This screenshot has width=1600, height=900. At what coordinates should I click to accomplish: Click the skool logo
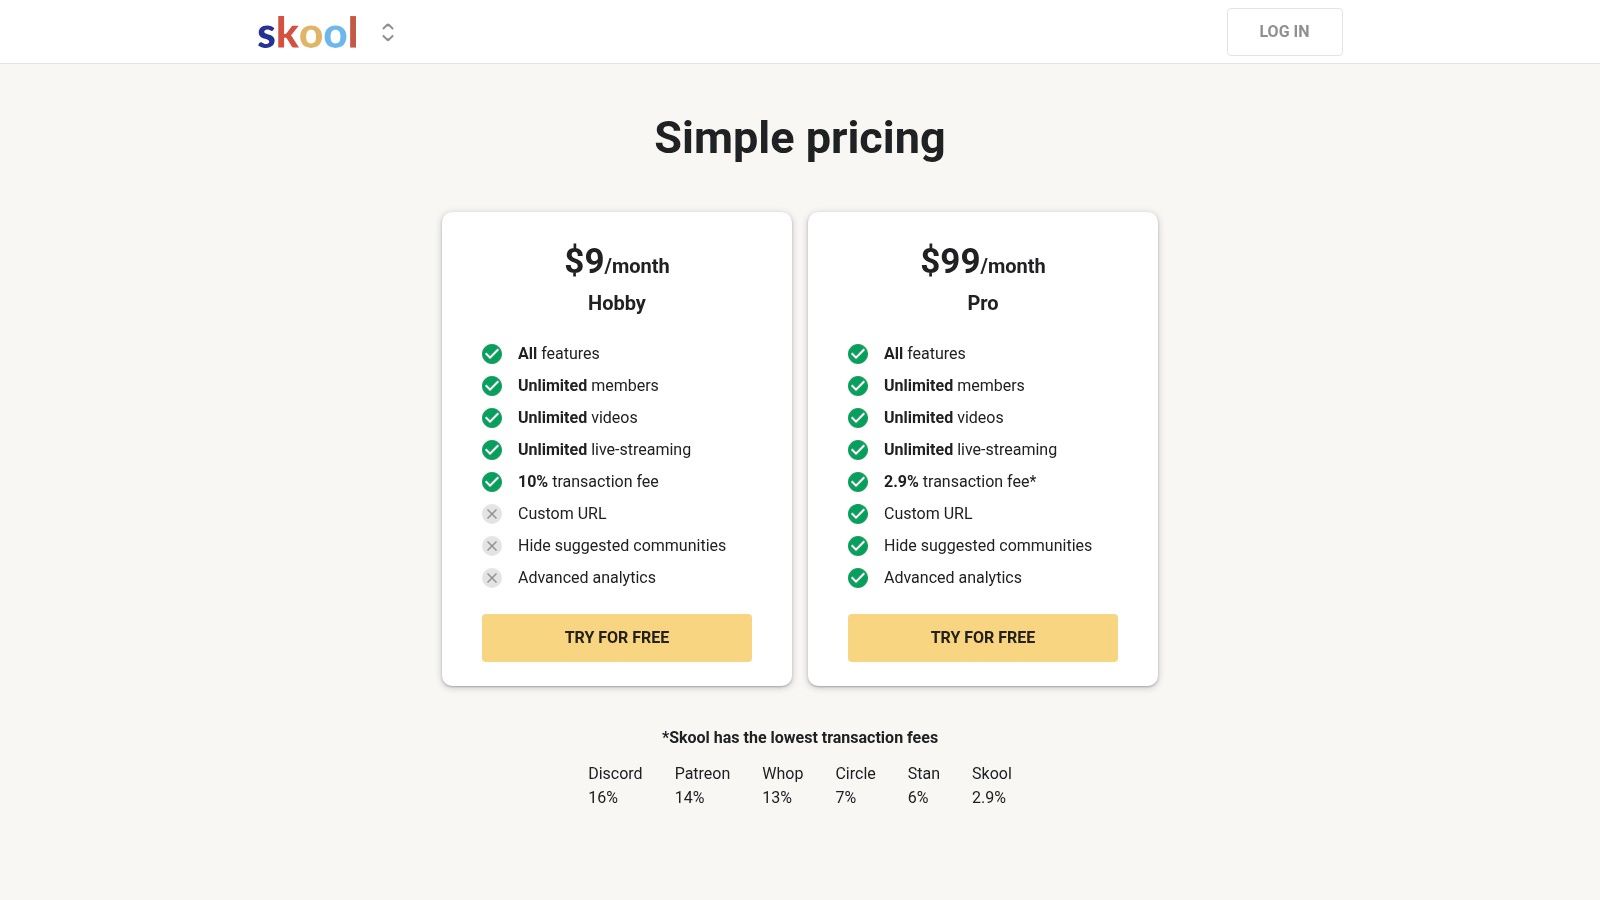pyautogui.click(x=306, y=31)
